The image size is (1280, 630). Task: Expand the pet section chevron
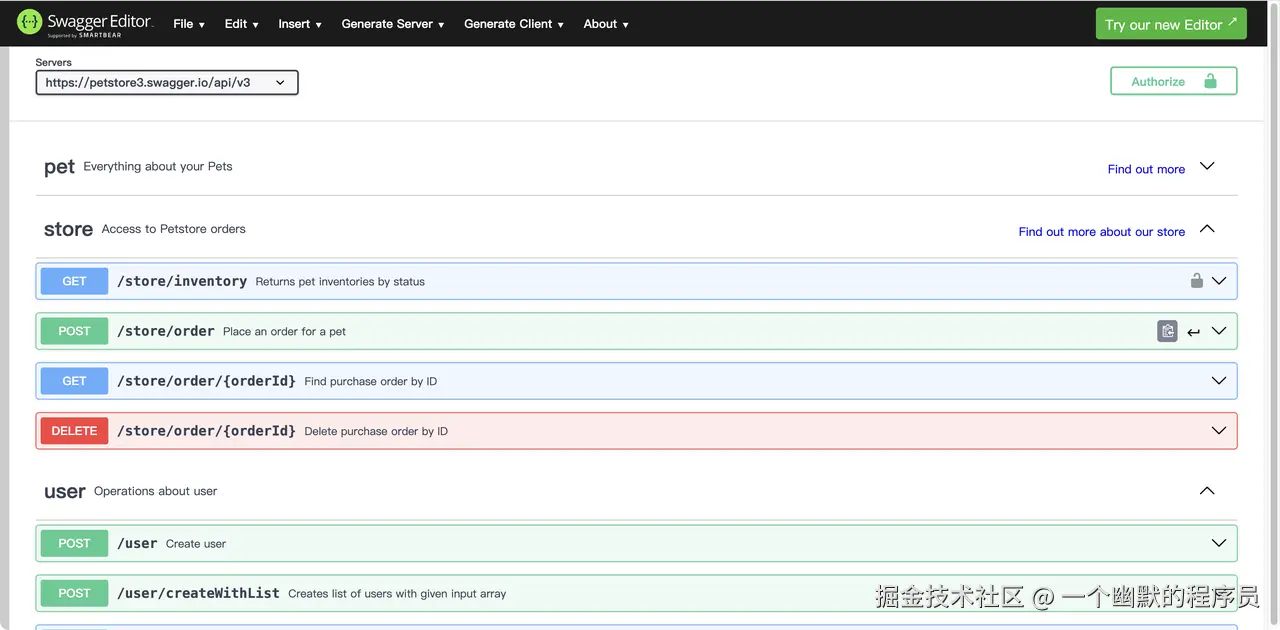tap(1207, 166)
